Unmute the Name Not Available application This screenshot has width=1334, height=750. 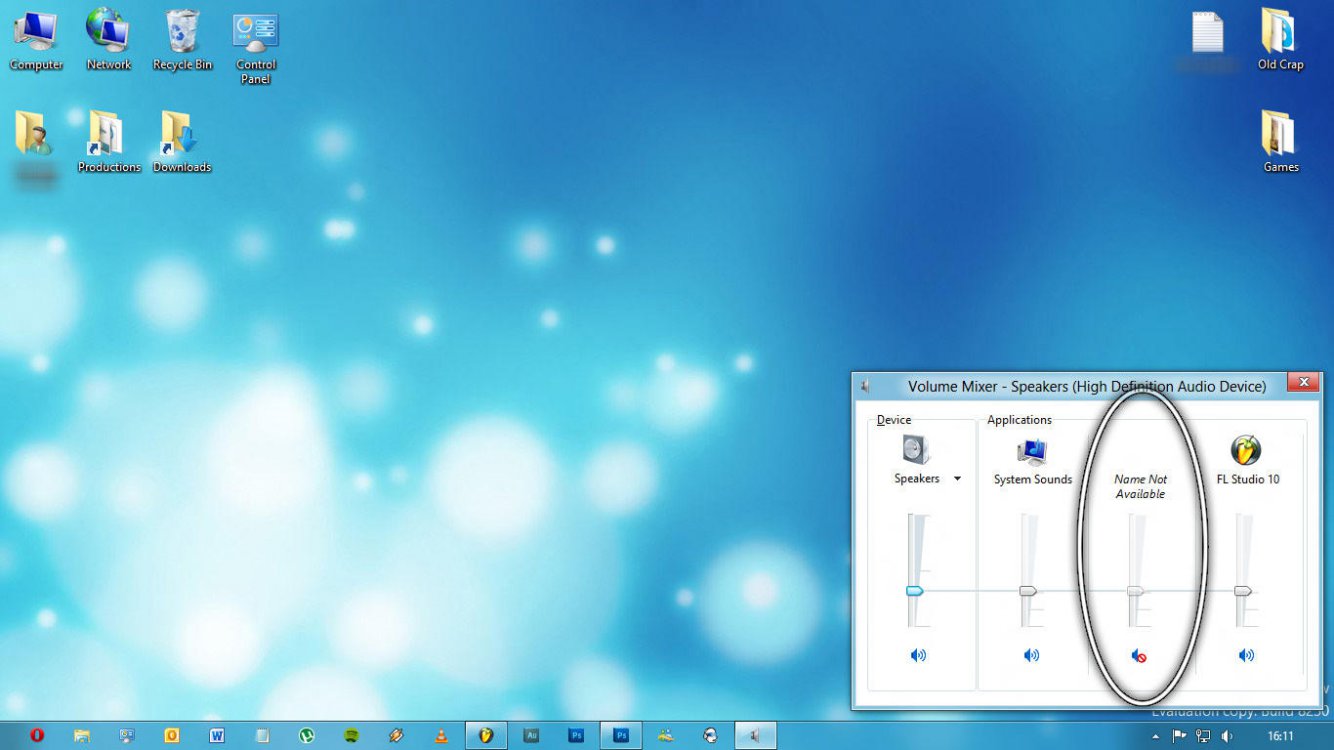pyautogui.click(x=1138, y=655)
